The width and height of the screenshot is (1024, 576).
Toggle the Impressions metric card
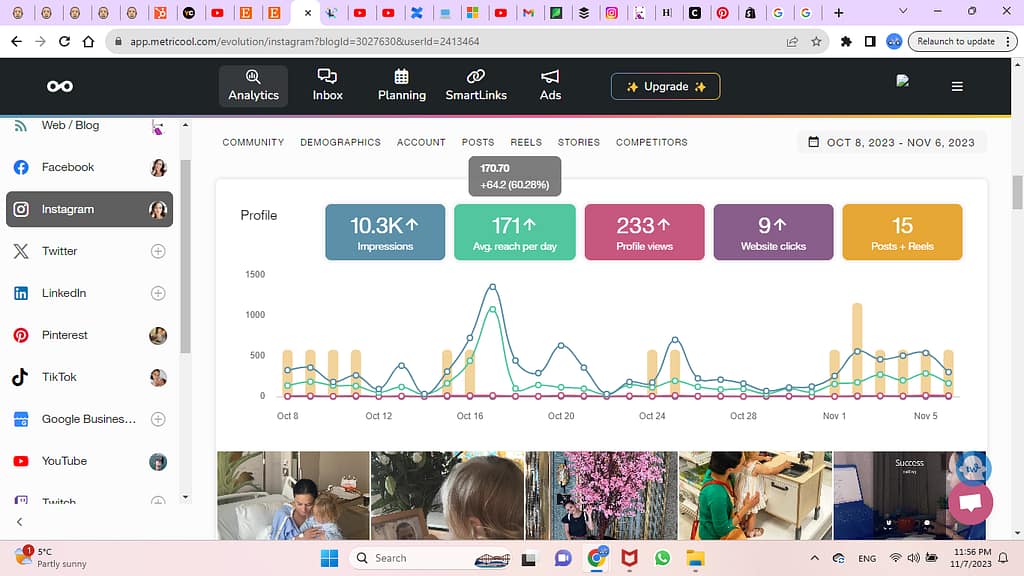pyautogui.click(x=385, y=232)
